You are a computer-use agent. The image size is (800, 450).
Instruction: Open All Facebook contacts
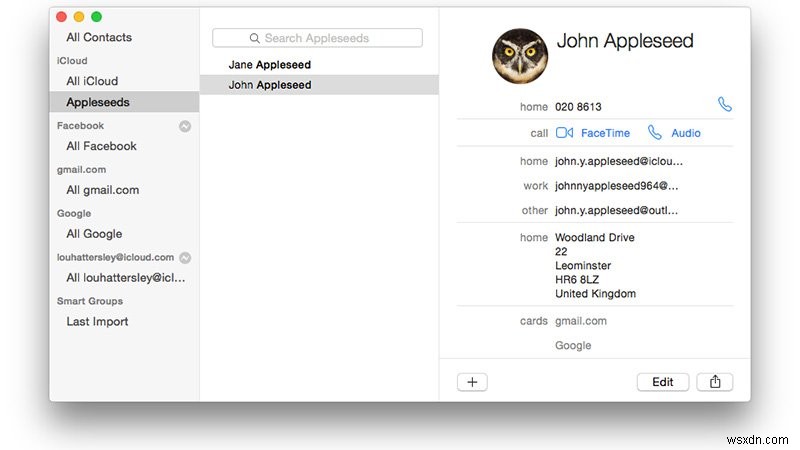click(x=101, y=146)
